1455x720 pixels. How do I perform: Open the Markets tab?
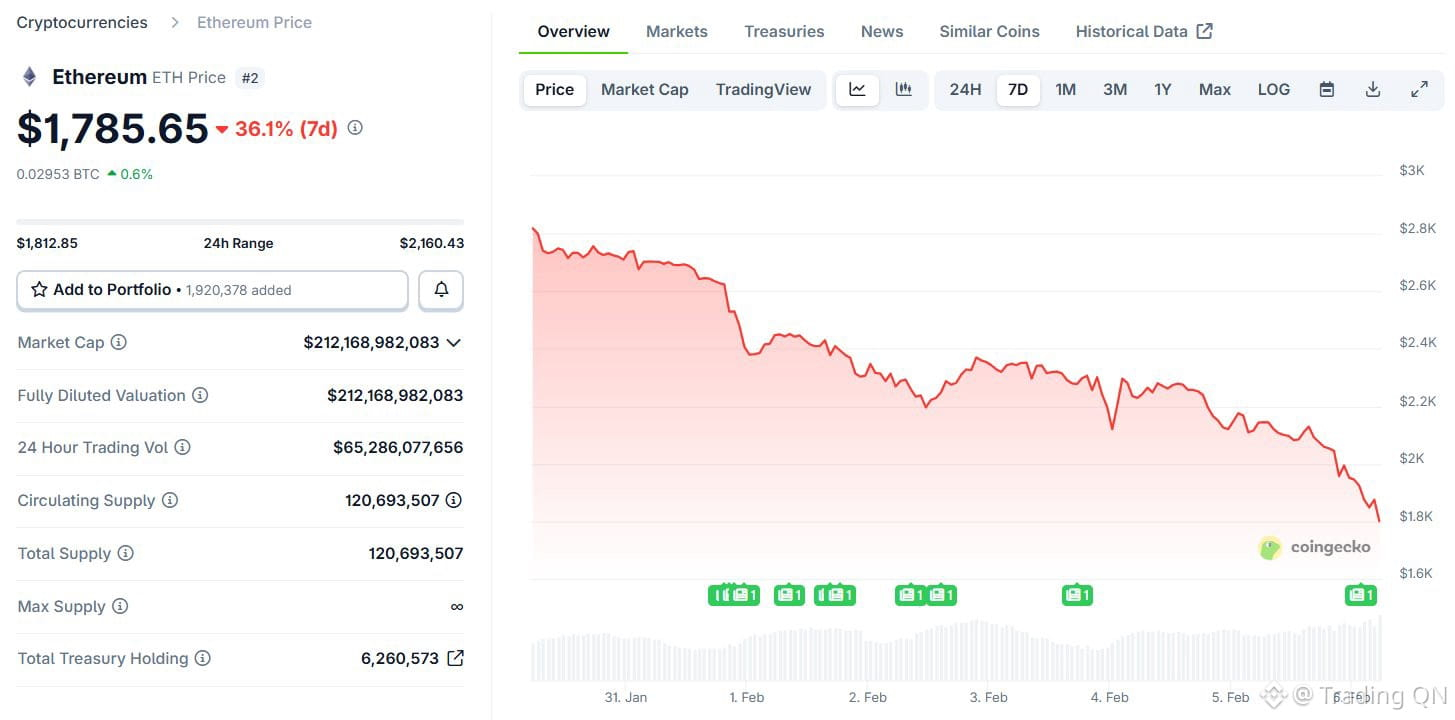pyautogui.click(x=676, y=31)
